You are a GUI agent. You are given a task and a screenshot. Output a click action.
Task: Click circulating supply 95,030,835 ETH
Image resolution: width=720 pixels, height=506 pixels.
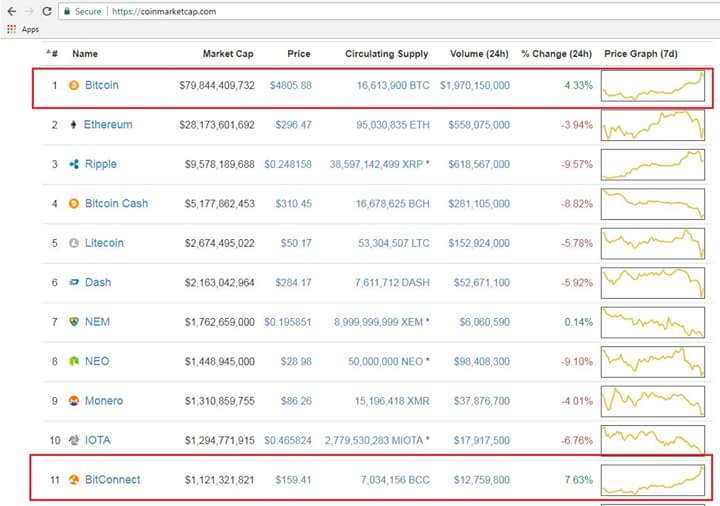pos(393,125)
